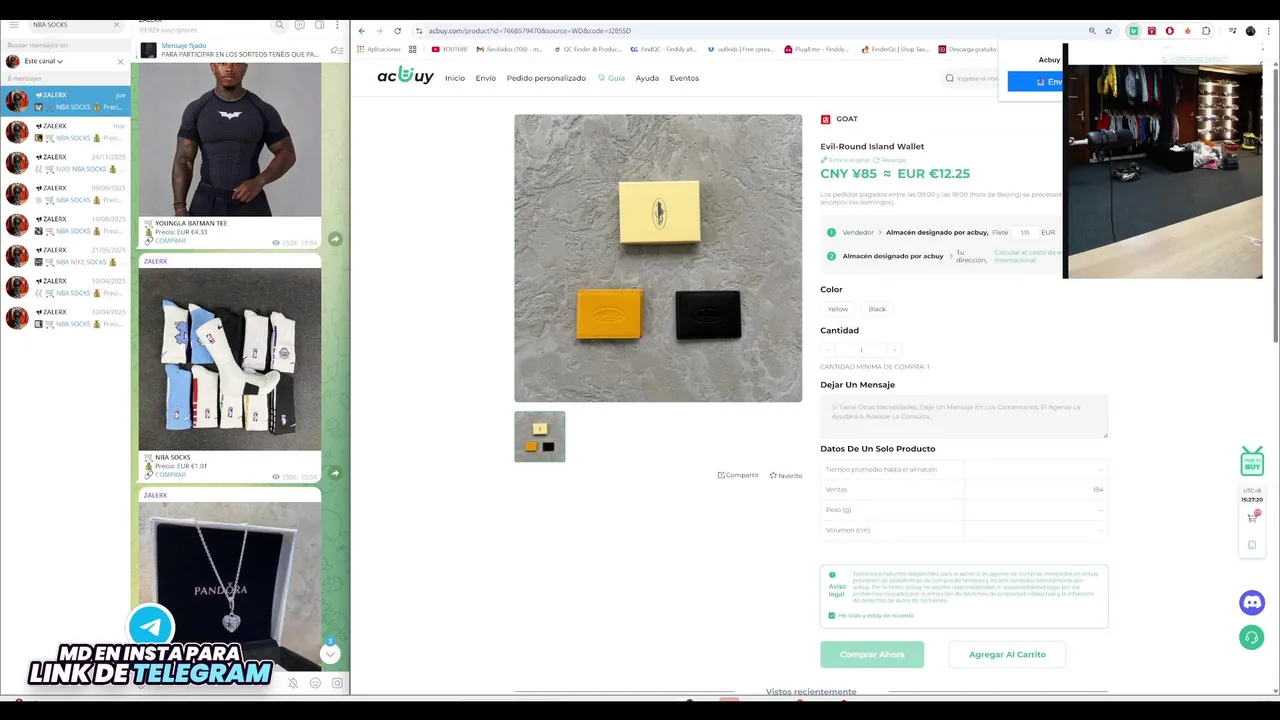Toggle the channel notifications bell
Screen dimensions: 1280x720
293,683
